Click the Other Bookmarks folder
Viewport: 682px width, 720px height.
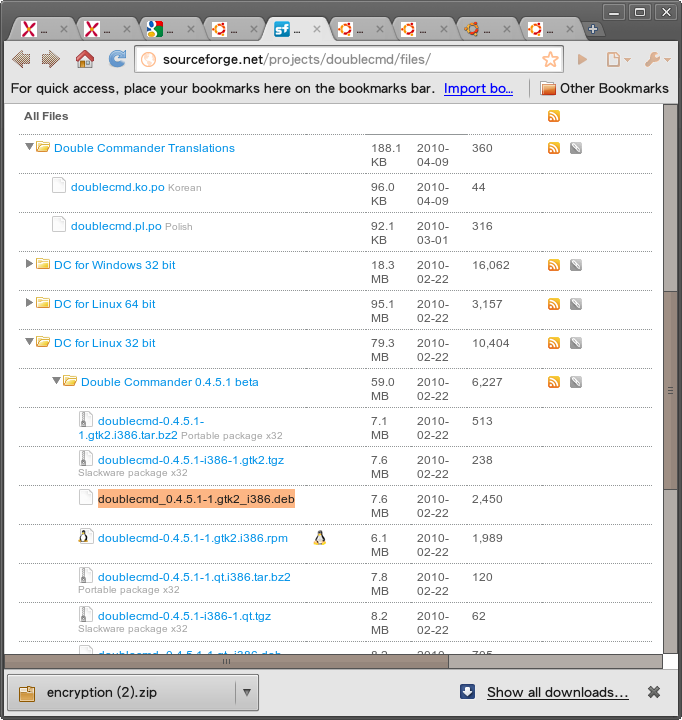click(x=604, y=88)
